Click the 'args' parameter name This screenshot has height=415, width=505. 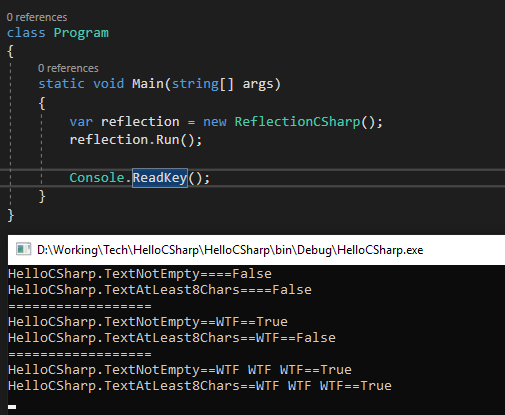coord(258,84)
